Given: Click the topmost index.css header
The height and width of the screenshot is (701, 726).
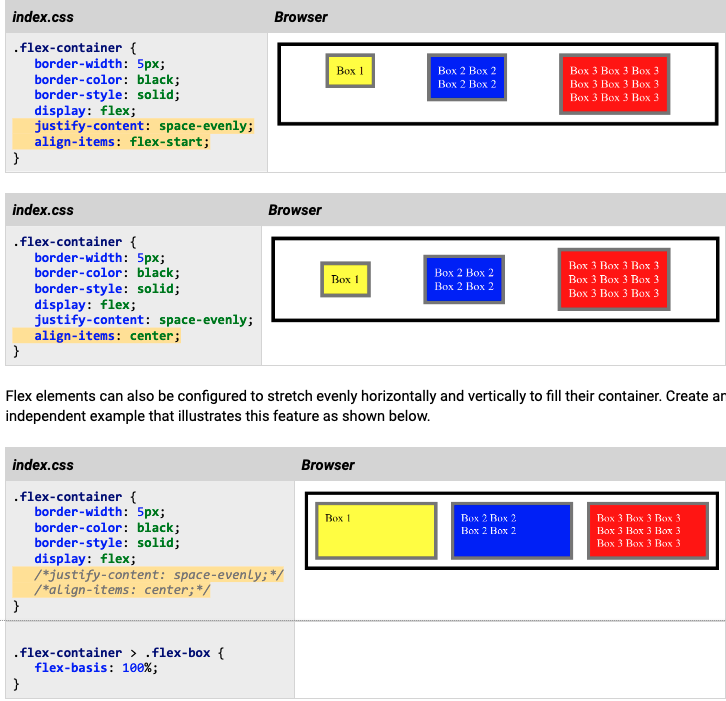Looking at the screenshot, I should pyautogui.click(x=43, y=17).
